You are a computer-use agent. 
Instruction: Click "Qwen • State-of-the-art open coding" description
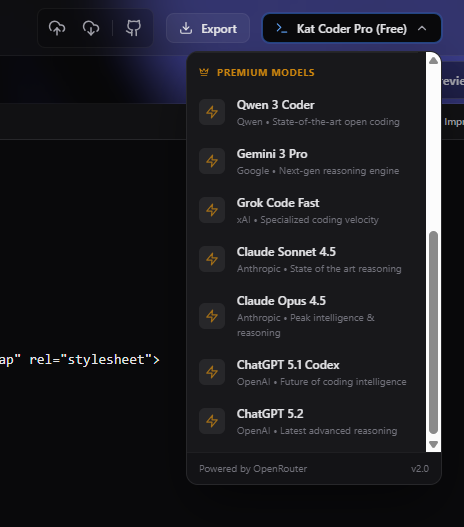(x=318, y=122)
